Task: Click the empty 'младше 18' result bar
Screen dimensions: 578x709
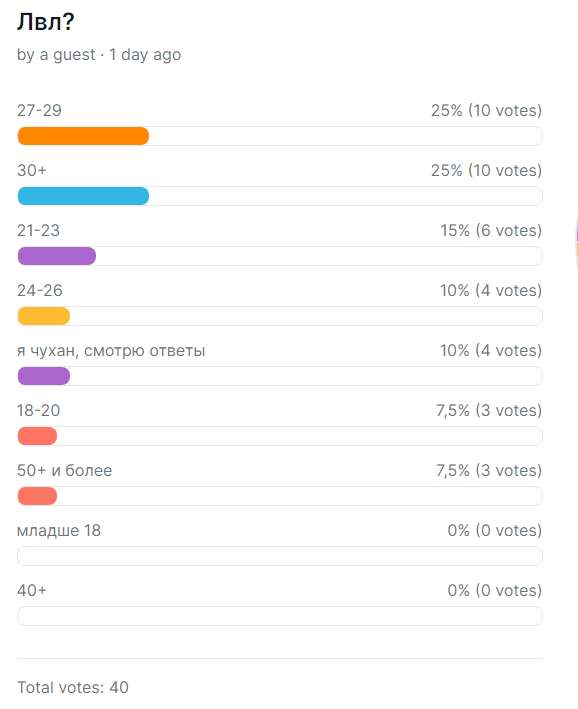Action: coord(280,556)
